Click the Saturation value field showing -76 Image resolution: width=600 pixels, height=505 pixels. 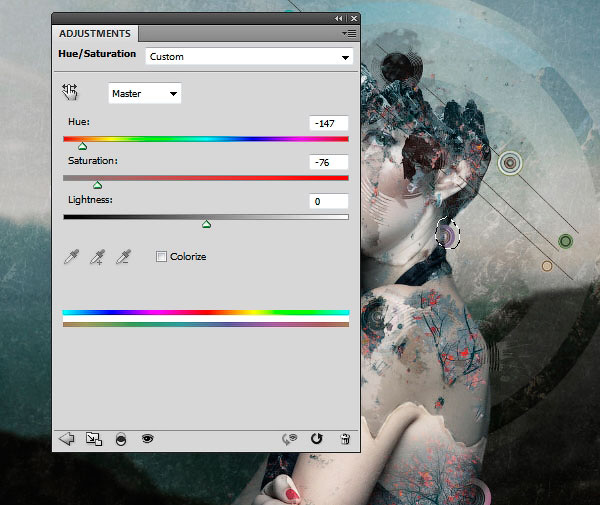click(x=329, y=162)
